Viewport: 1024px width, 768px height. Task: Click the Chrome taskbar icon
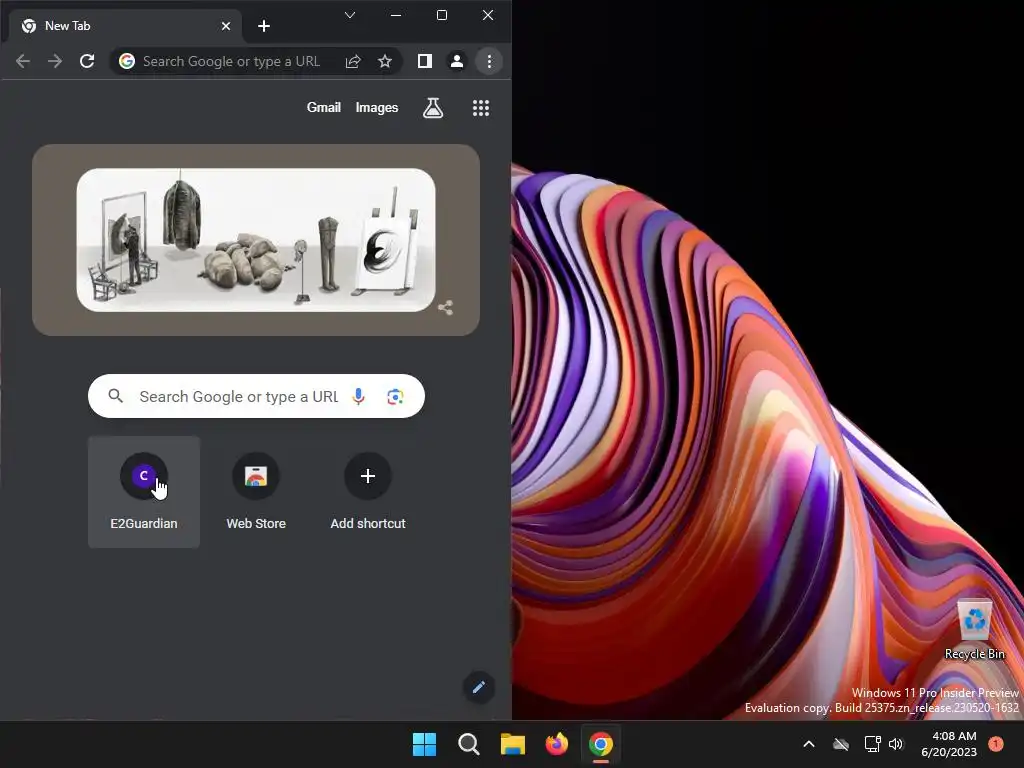pyautogui.click(x=601, y=744)
